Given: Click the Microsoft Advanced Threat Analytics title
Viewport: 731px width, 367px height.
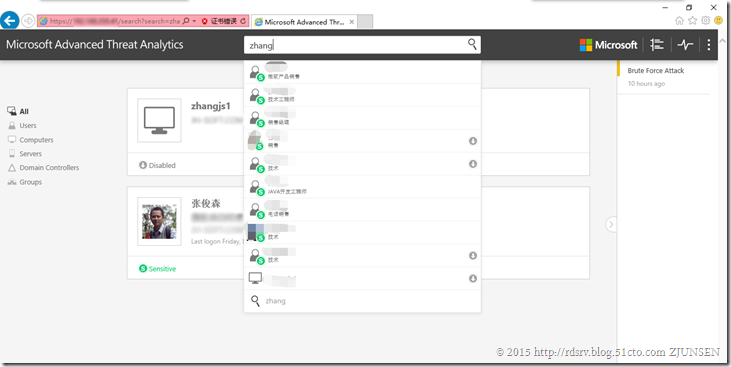Looking at the screenshot, I should click(95, 45).
